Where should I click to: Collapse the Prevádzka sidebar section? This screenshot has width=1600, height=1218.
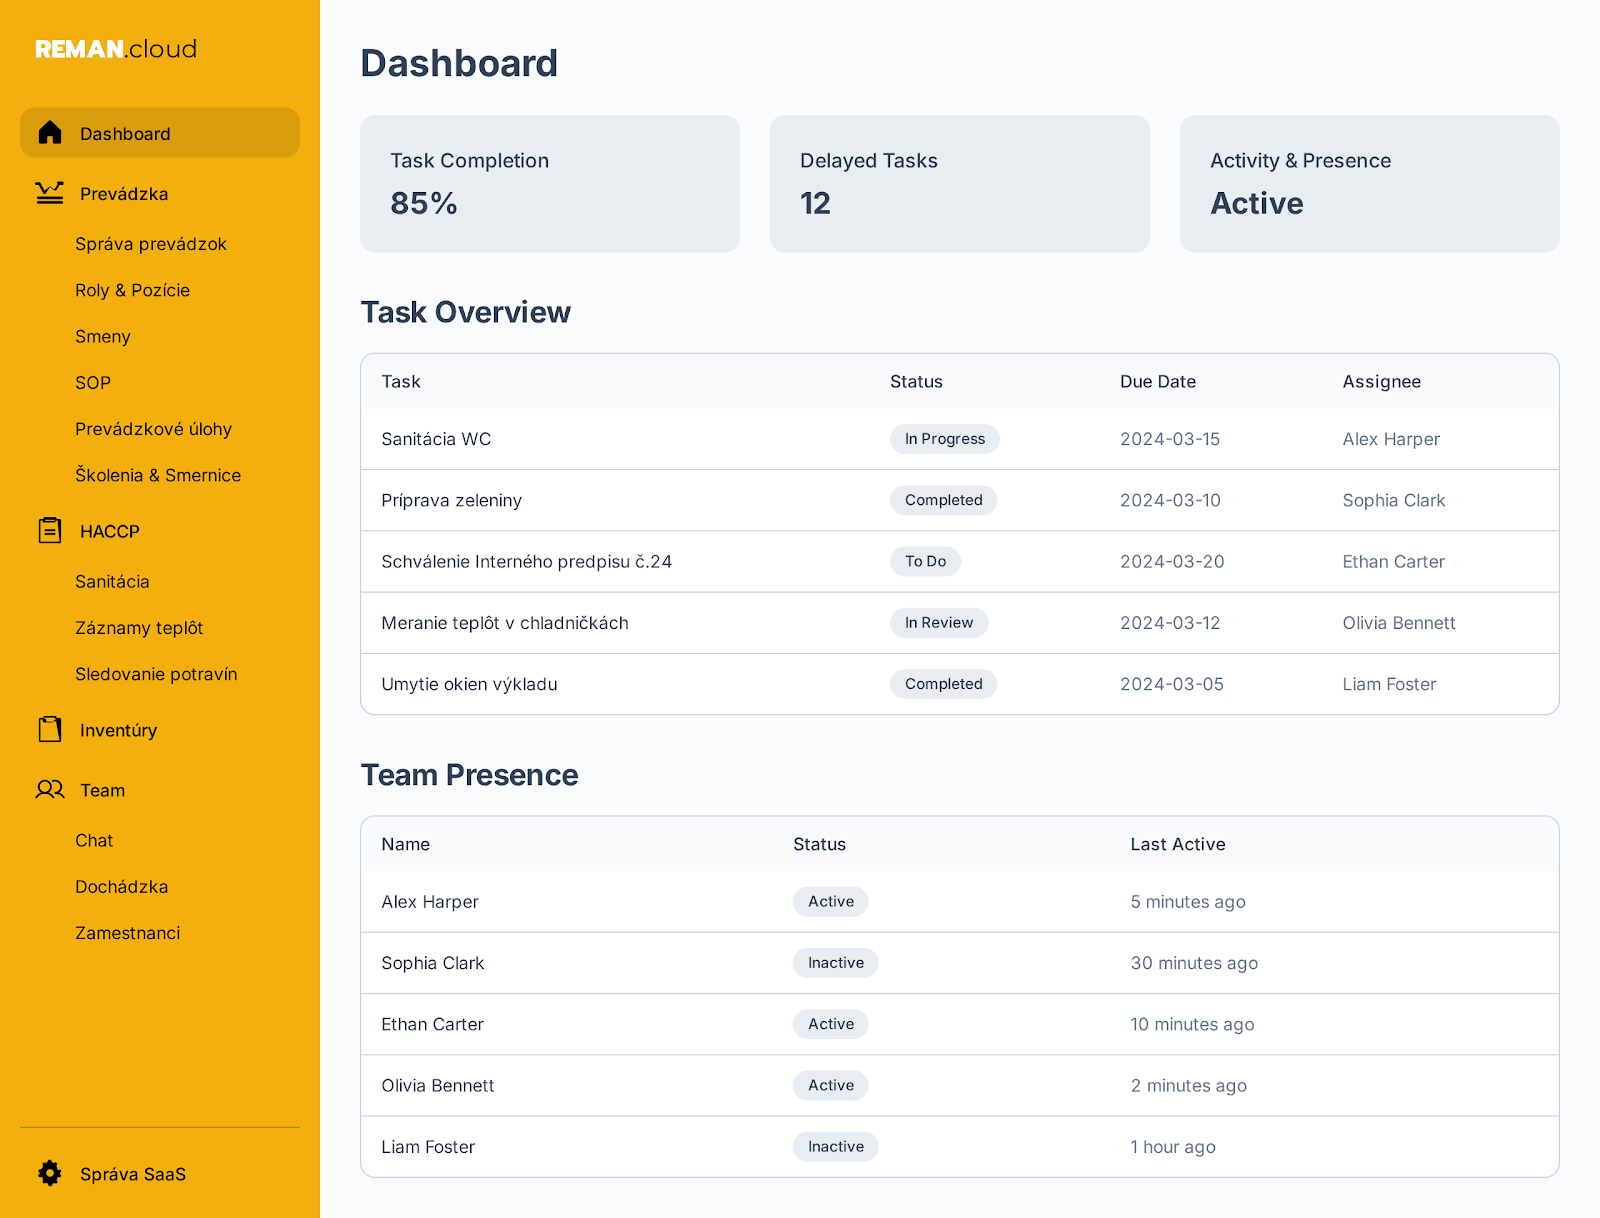(124, 194)
